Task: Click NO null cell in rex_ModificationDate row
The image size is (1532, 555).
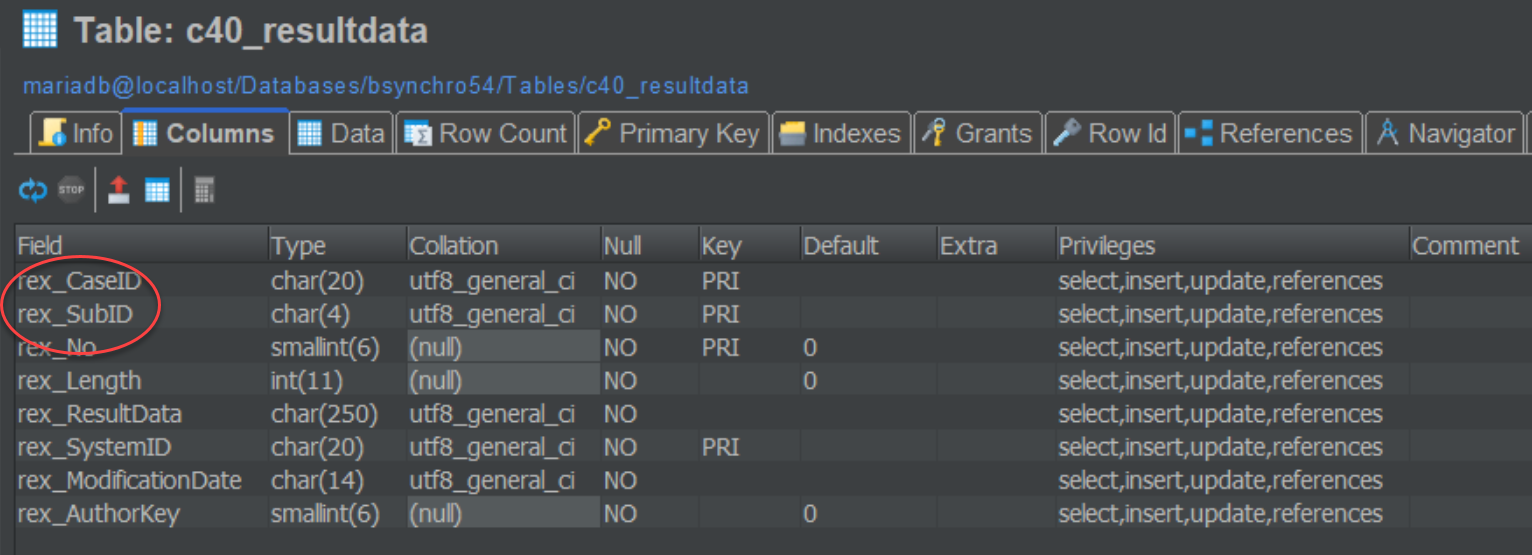Action: (x=649, y=480)
